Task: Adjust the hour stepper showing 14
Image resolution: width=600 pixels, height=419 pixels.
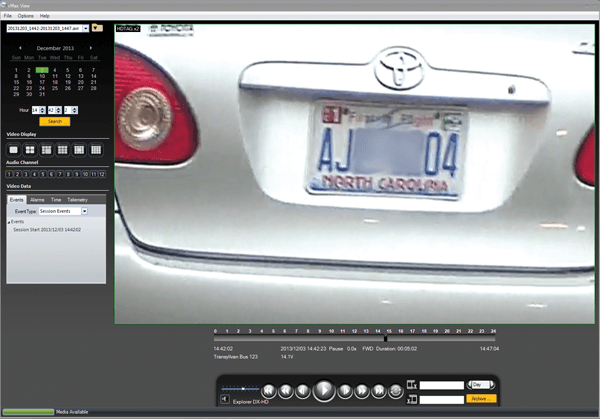Action: pyautogui.click(x=42, y=110)
